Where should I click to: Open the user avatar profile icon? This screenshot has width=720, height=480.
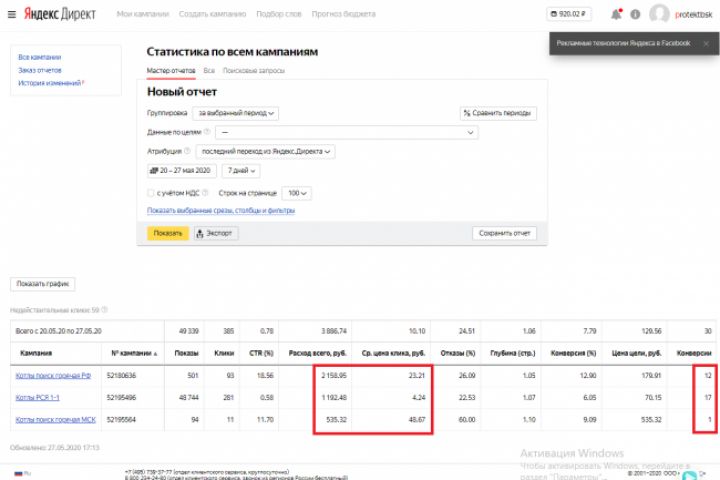[x=659, y=14]
